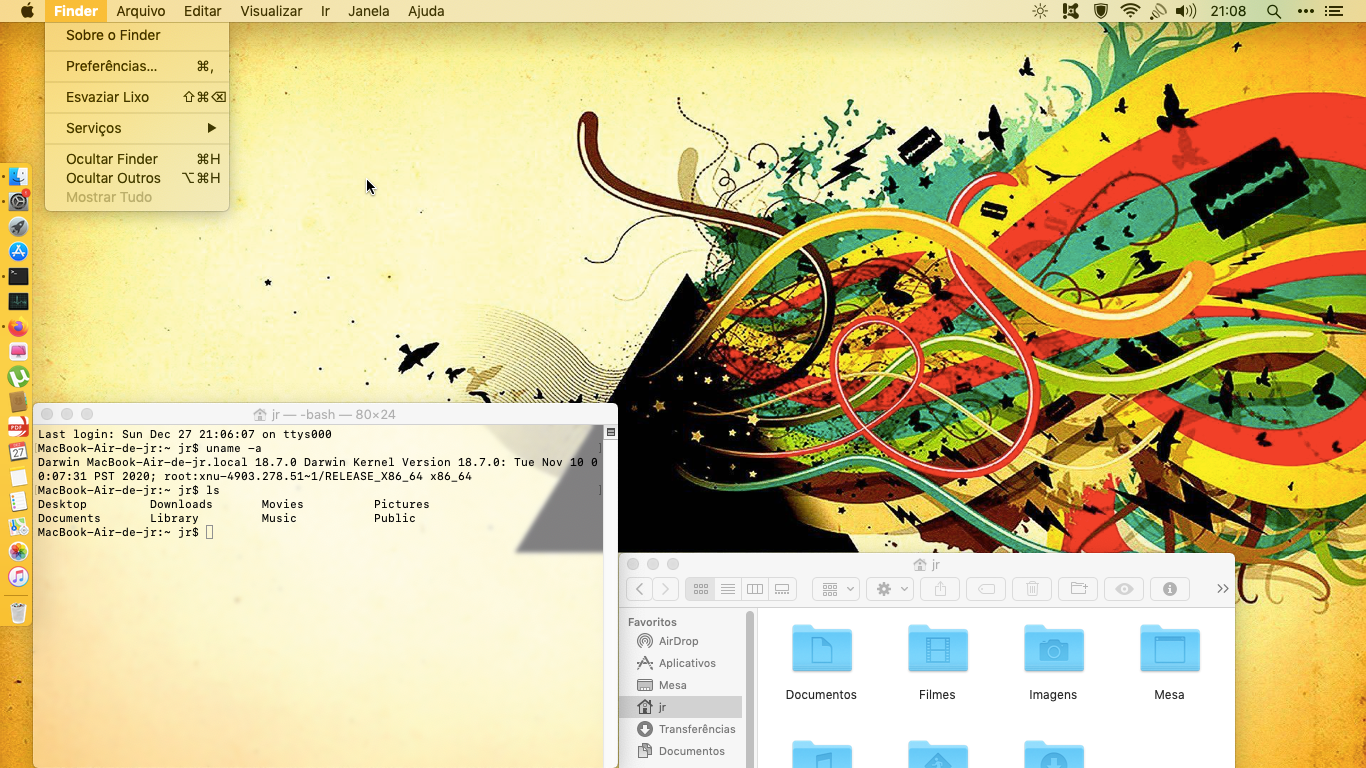Switch Finder to list view
The image size is (1366, 768).
(x=728, y=589)
